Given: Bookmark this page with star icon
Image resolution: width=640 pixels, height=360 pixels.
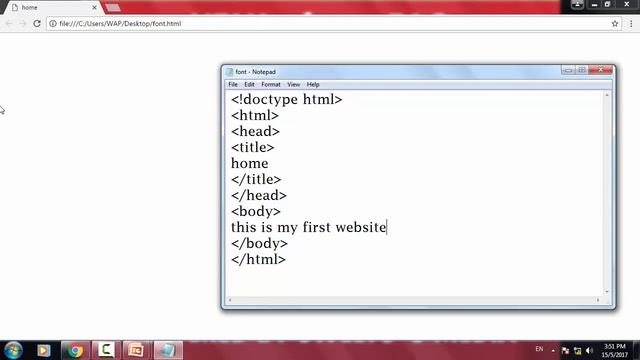Looking at the screenshot, I should pyautogui.click(x=615, y=24).
